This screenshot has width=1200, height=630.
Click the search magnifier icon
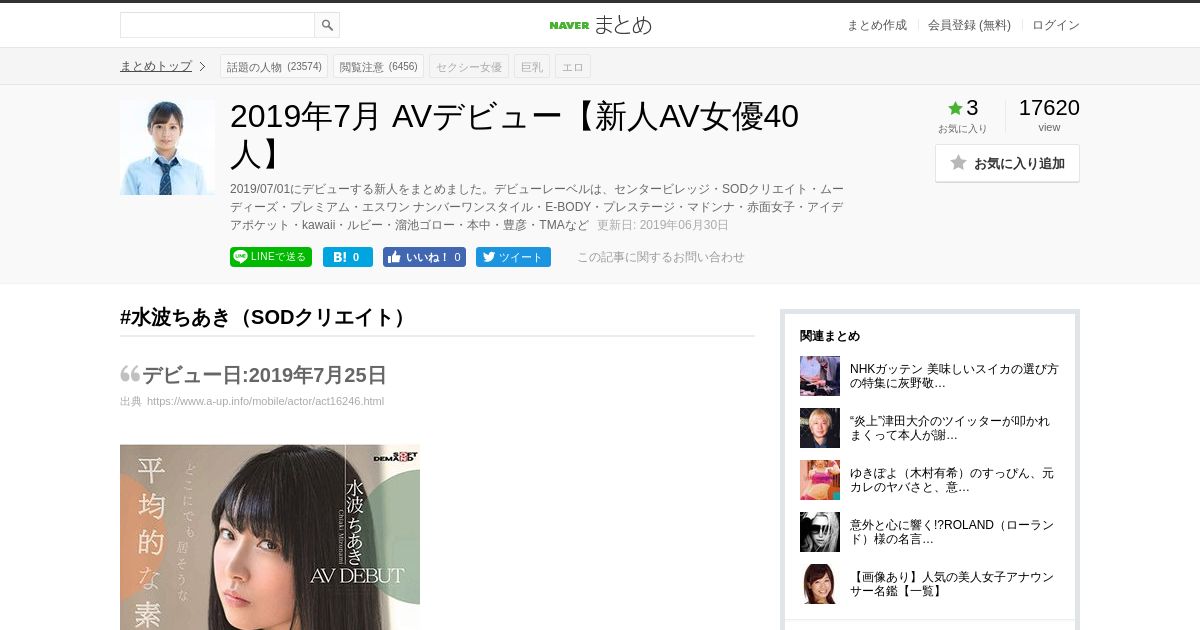(x=328, y=25)
